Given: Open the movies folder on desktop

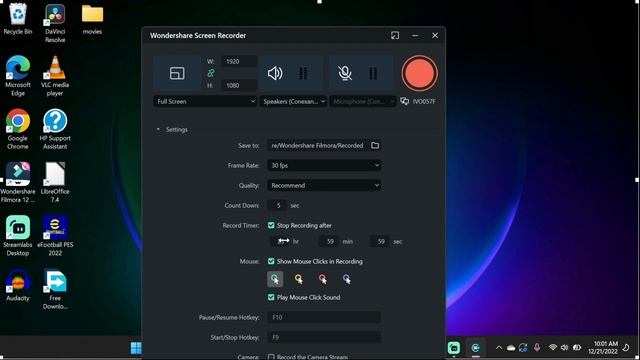Looking at the screenshot, I should [92, 19].
